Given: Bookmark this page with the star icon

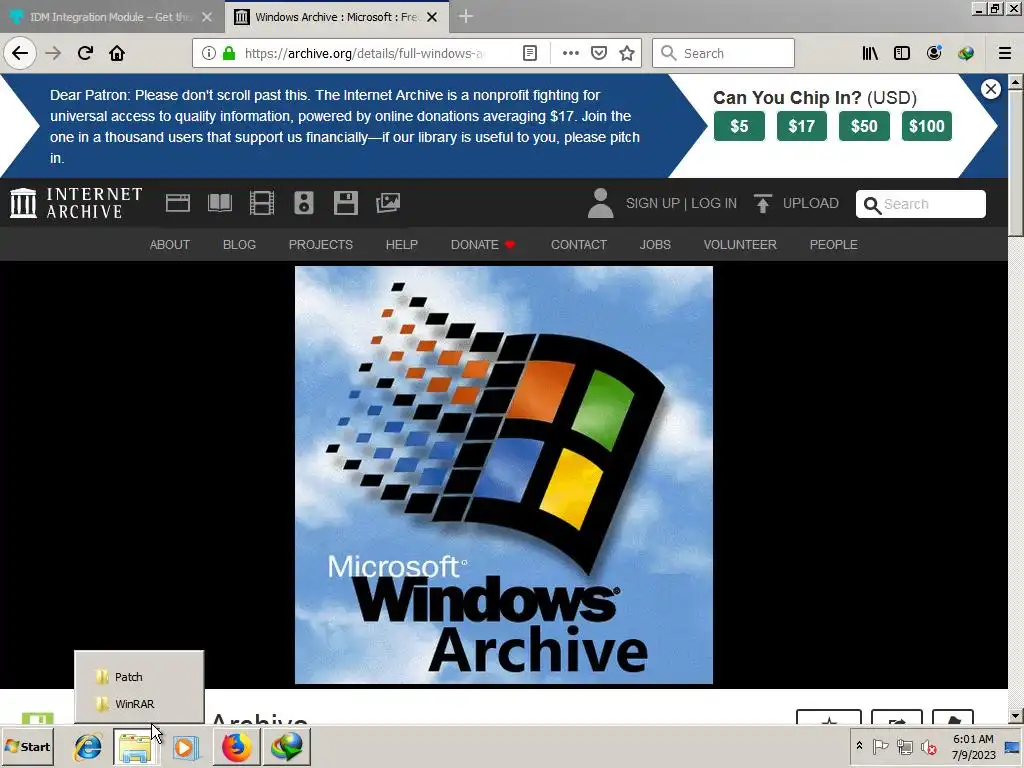Looking at the screenshot, I should pyautogui.click(x=627, y=54).
